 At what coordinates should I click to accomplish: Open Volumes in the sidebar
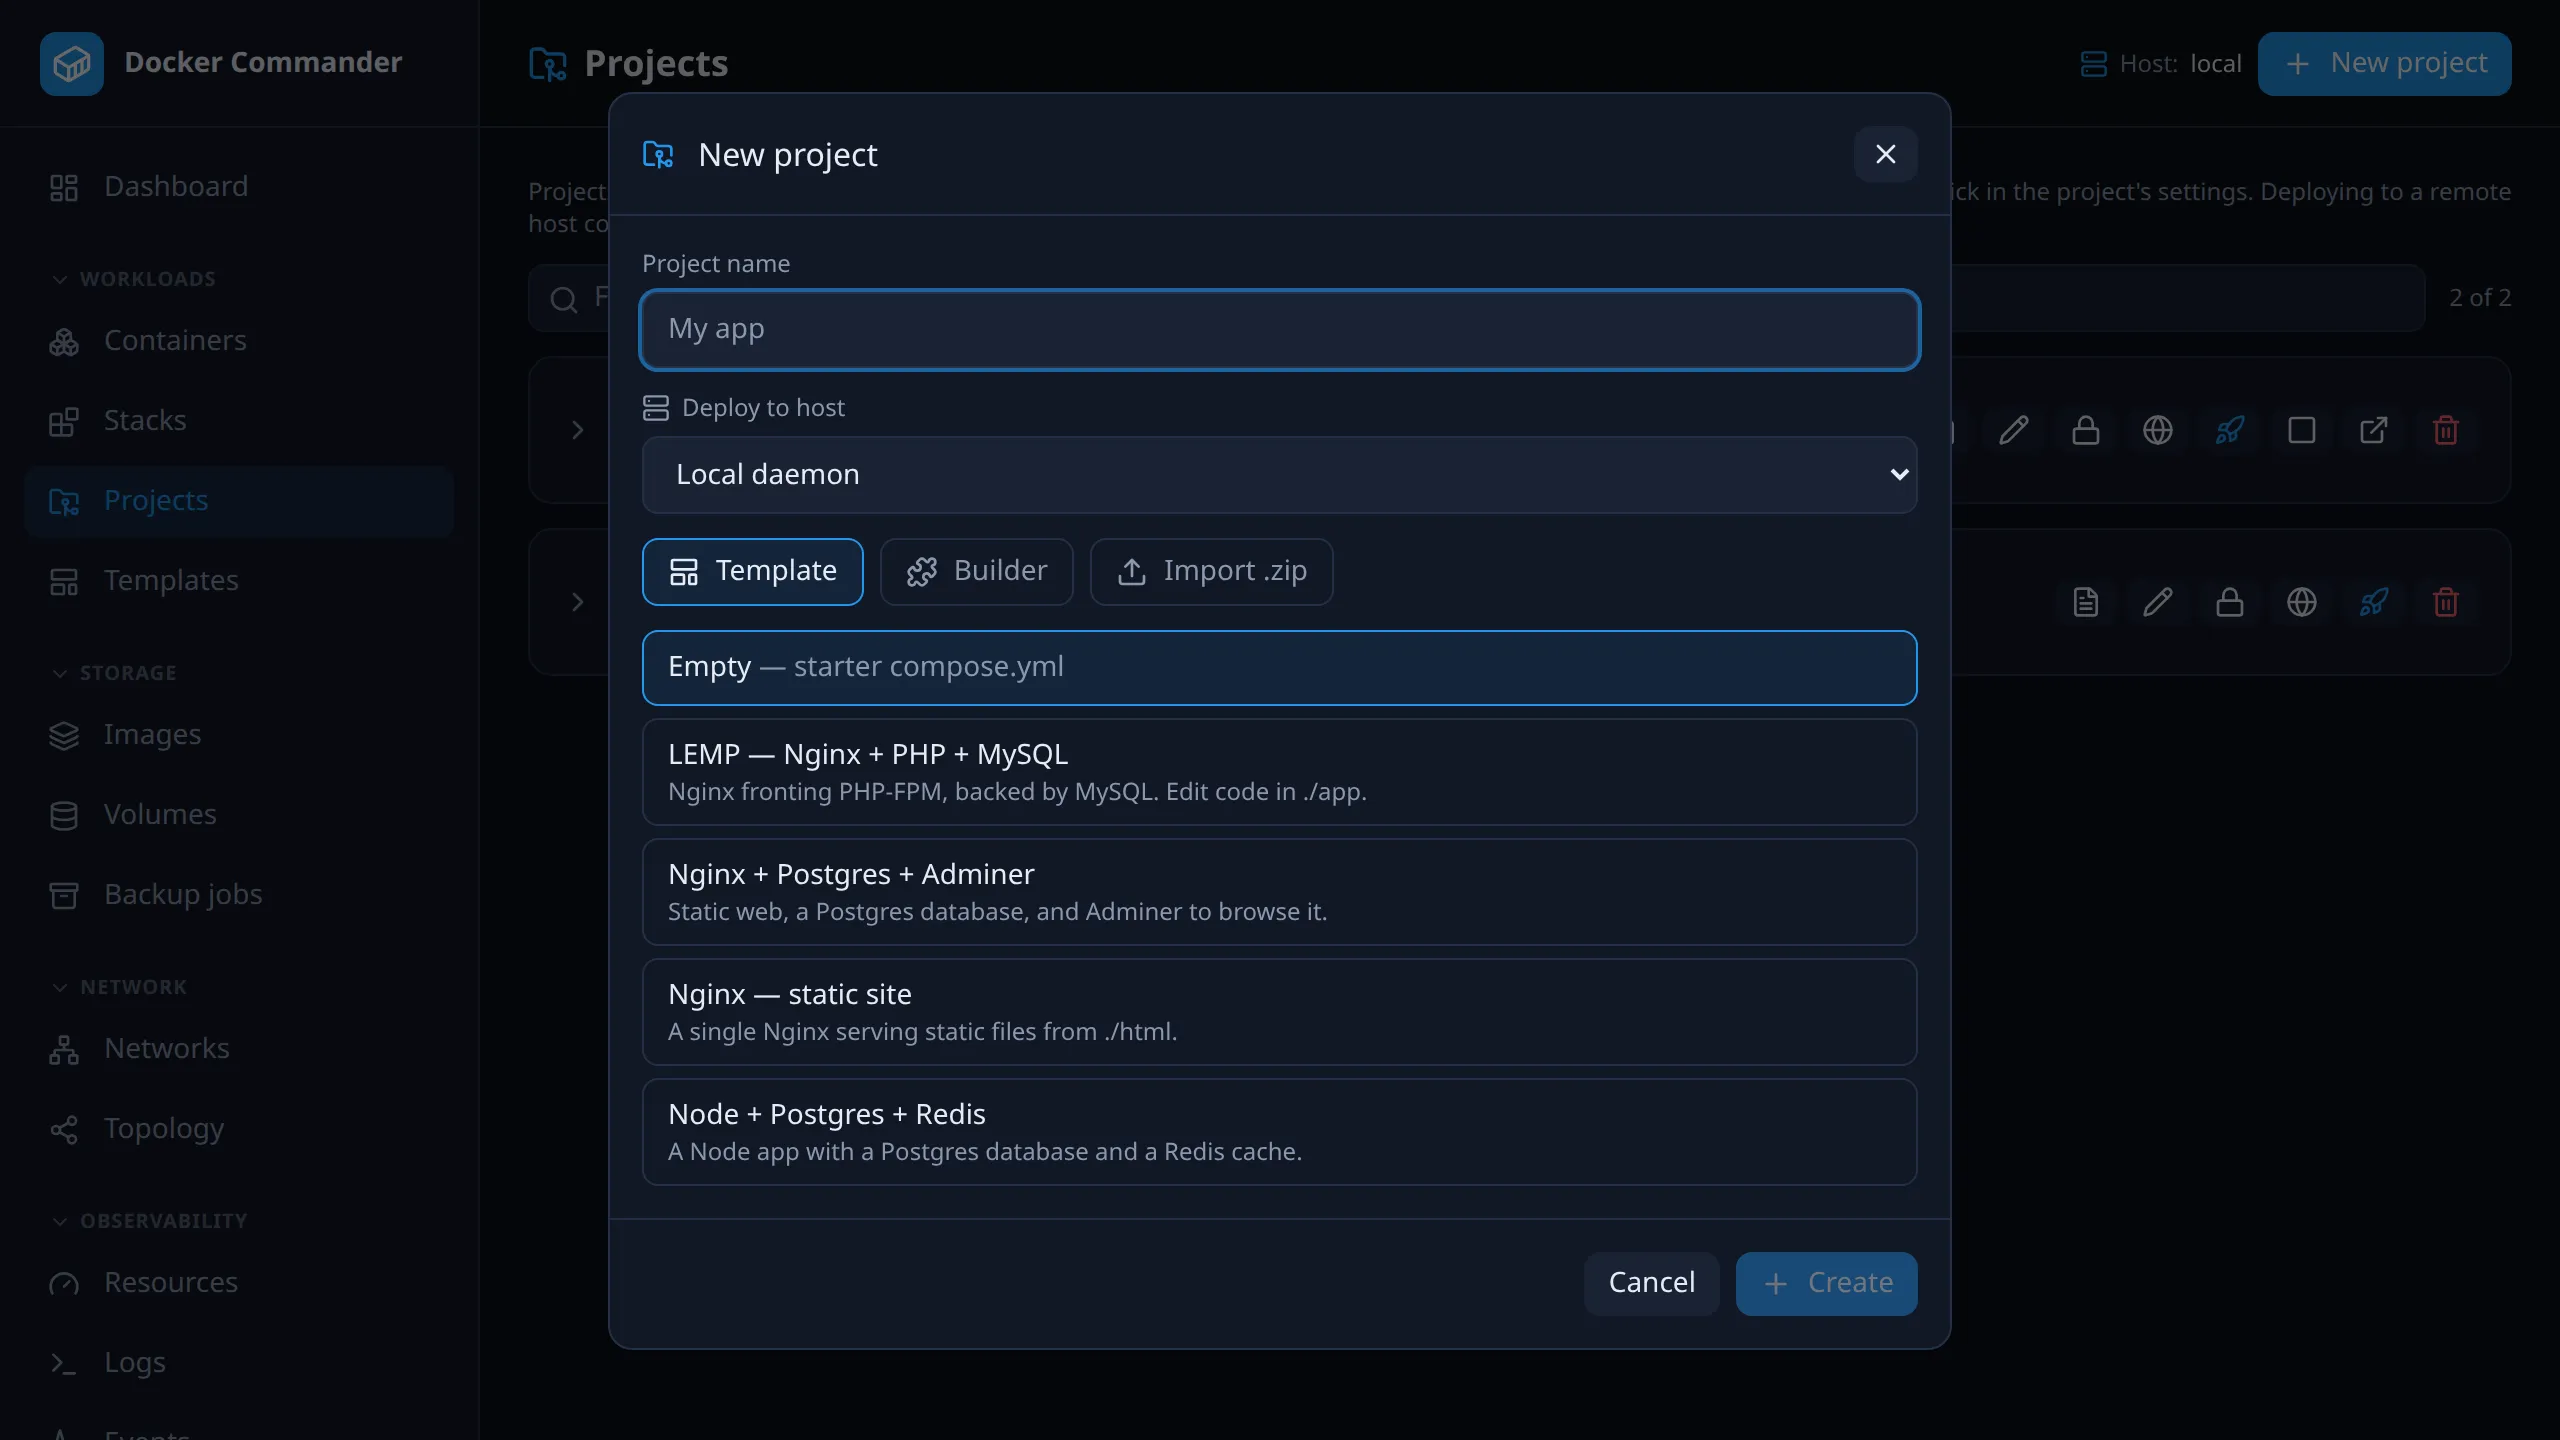point(239,815)
